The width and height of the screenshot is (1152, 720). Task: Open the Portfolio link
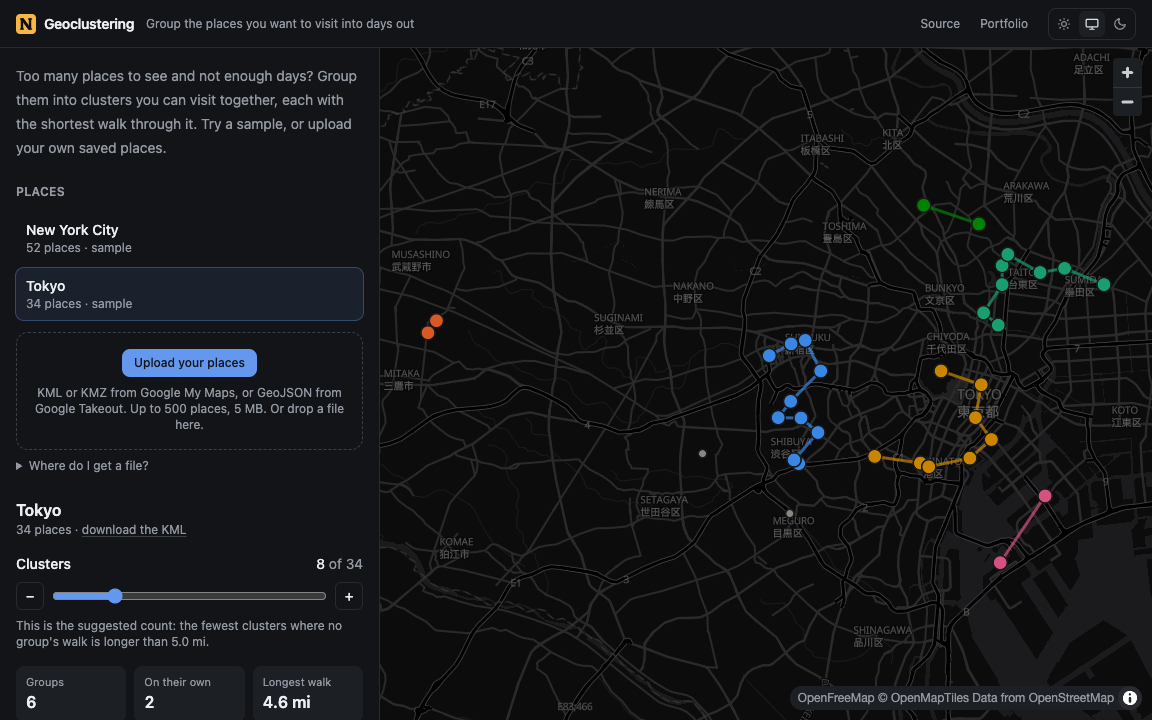(x=1004, y=24)
